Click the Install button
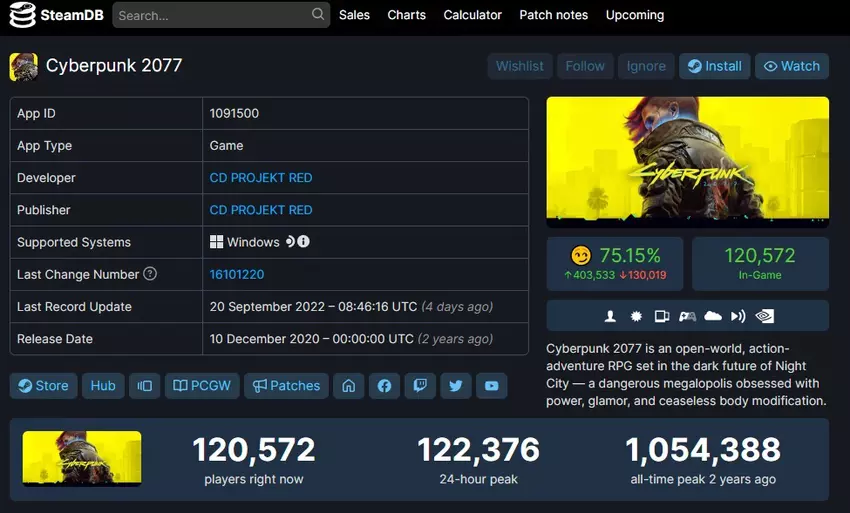This screenshot has height=513, width=850. 714,66
